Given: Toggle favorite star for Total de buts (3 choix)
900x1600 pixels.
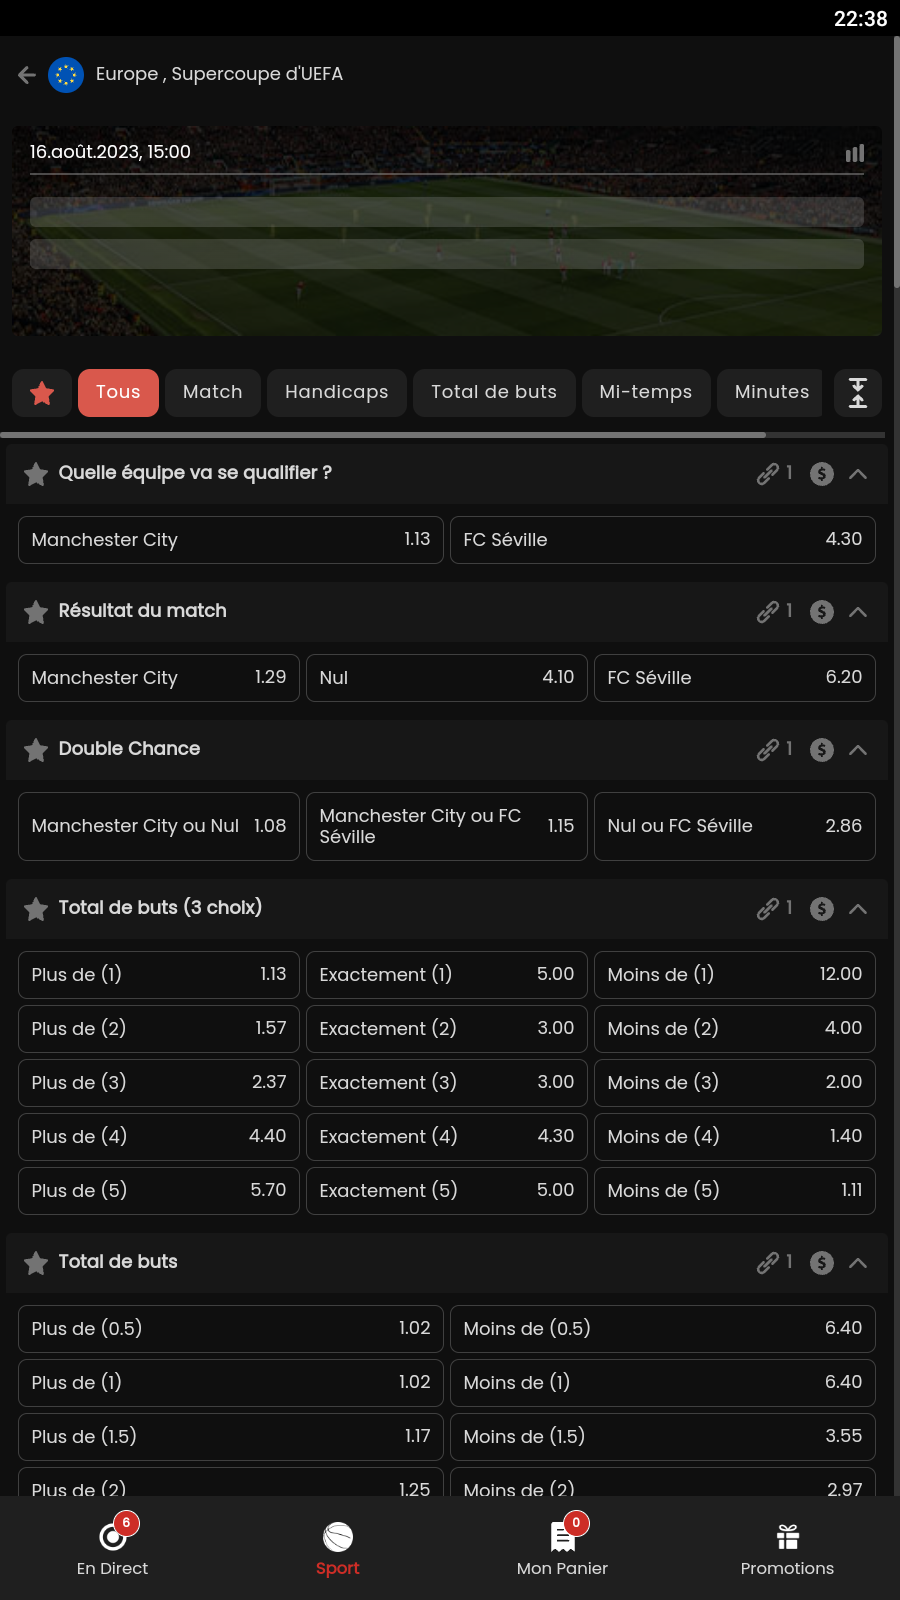Looking at the screenshot, I should click(36, 909).
